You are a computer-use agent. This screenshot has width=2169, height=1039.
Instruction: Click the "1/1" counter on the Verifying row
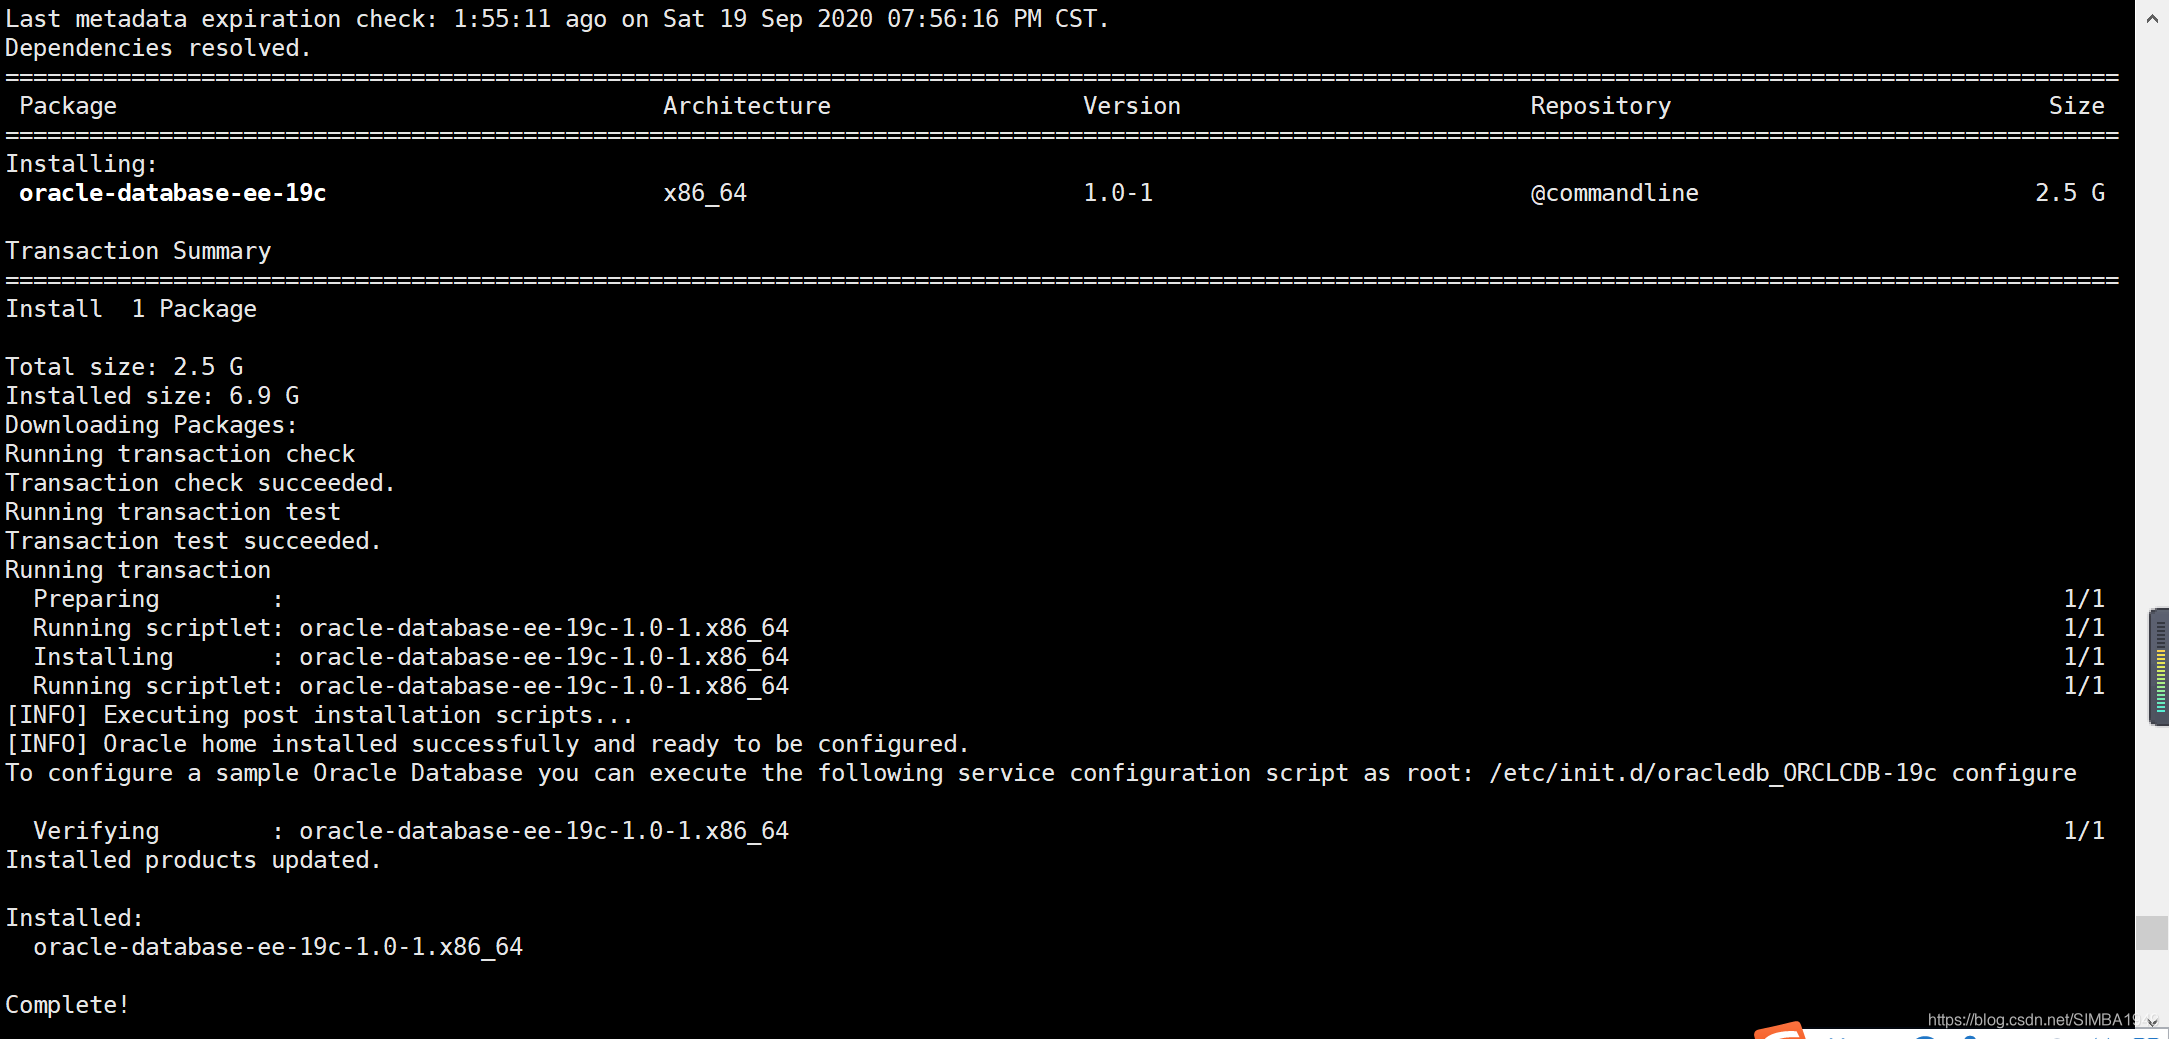pyautogui.click(x=2084, y=831)
